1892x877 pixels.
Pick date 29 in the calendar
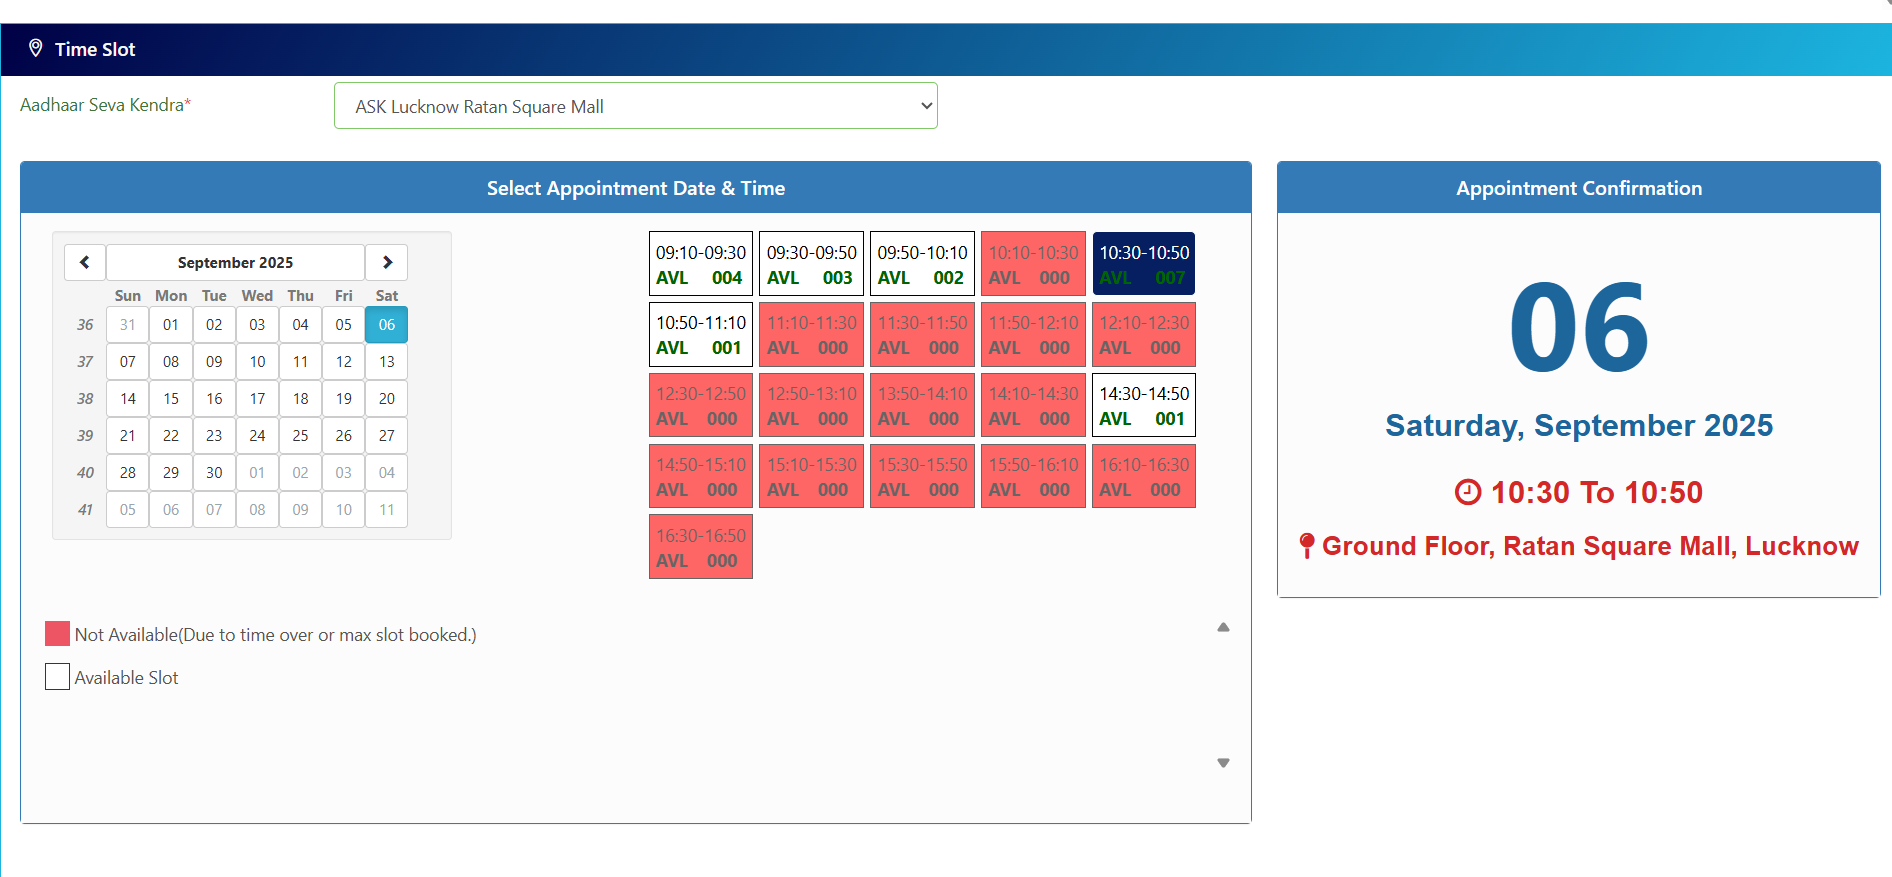click(x=171, y=473)
